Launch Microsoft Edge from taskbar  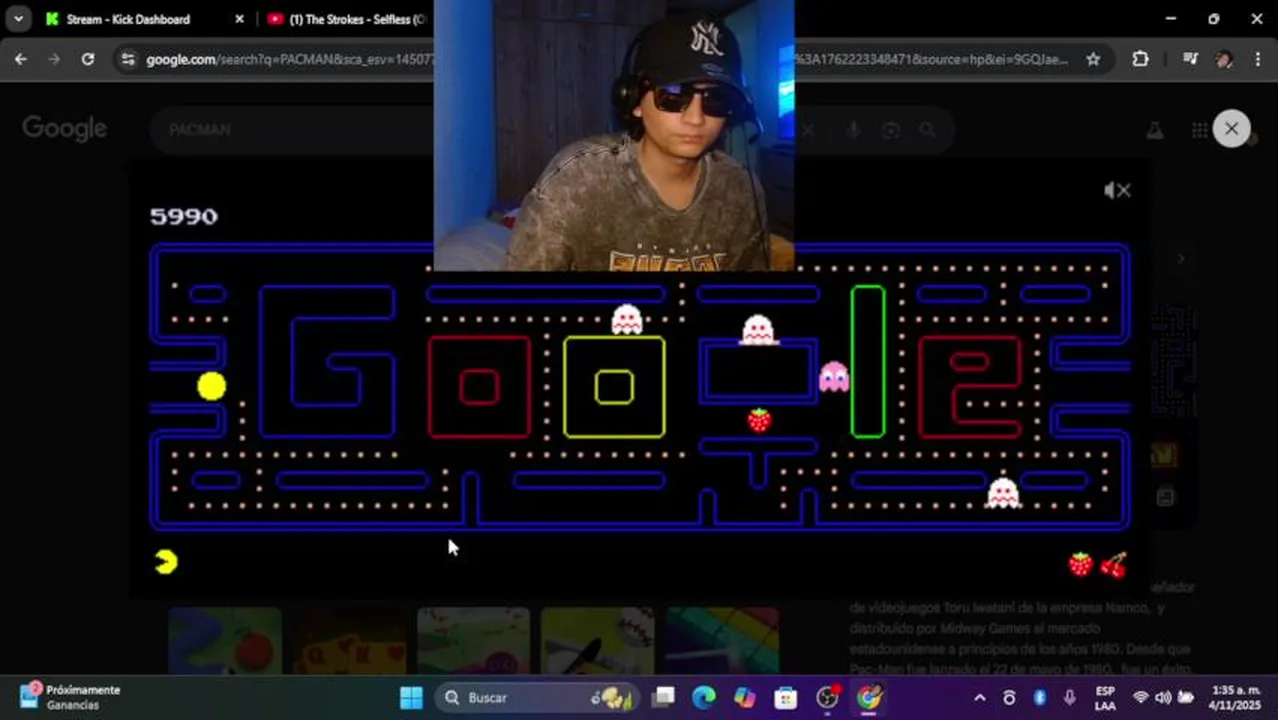[704, 697]
